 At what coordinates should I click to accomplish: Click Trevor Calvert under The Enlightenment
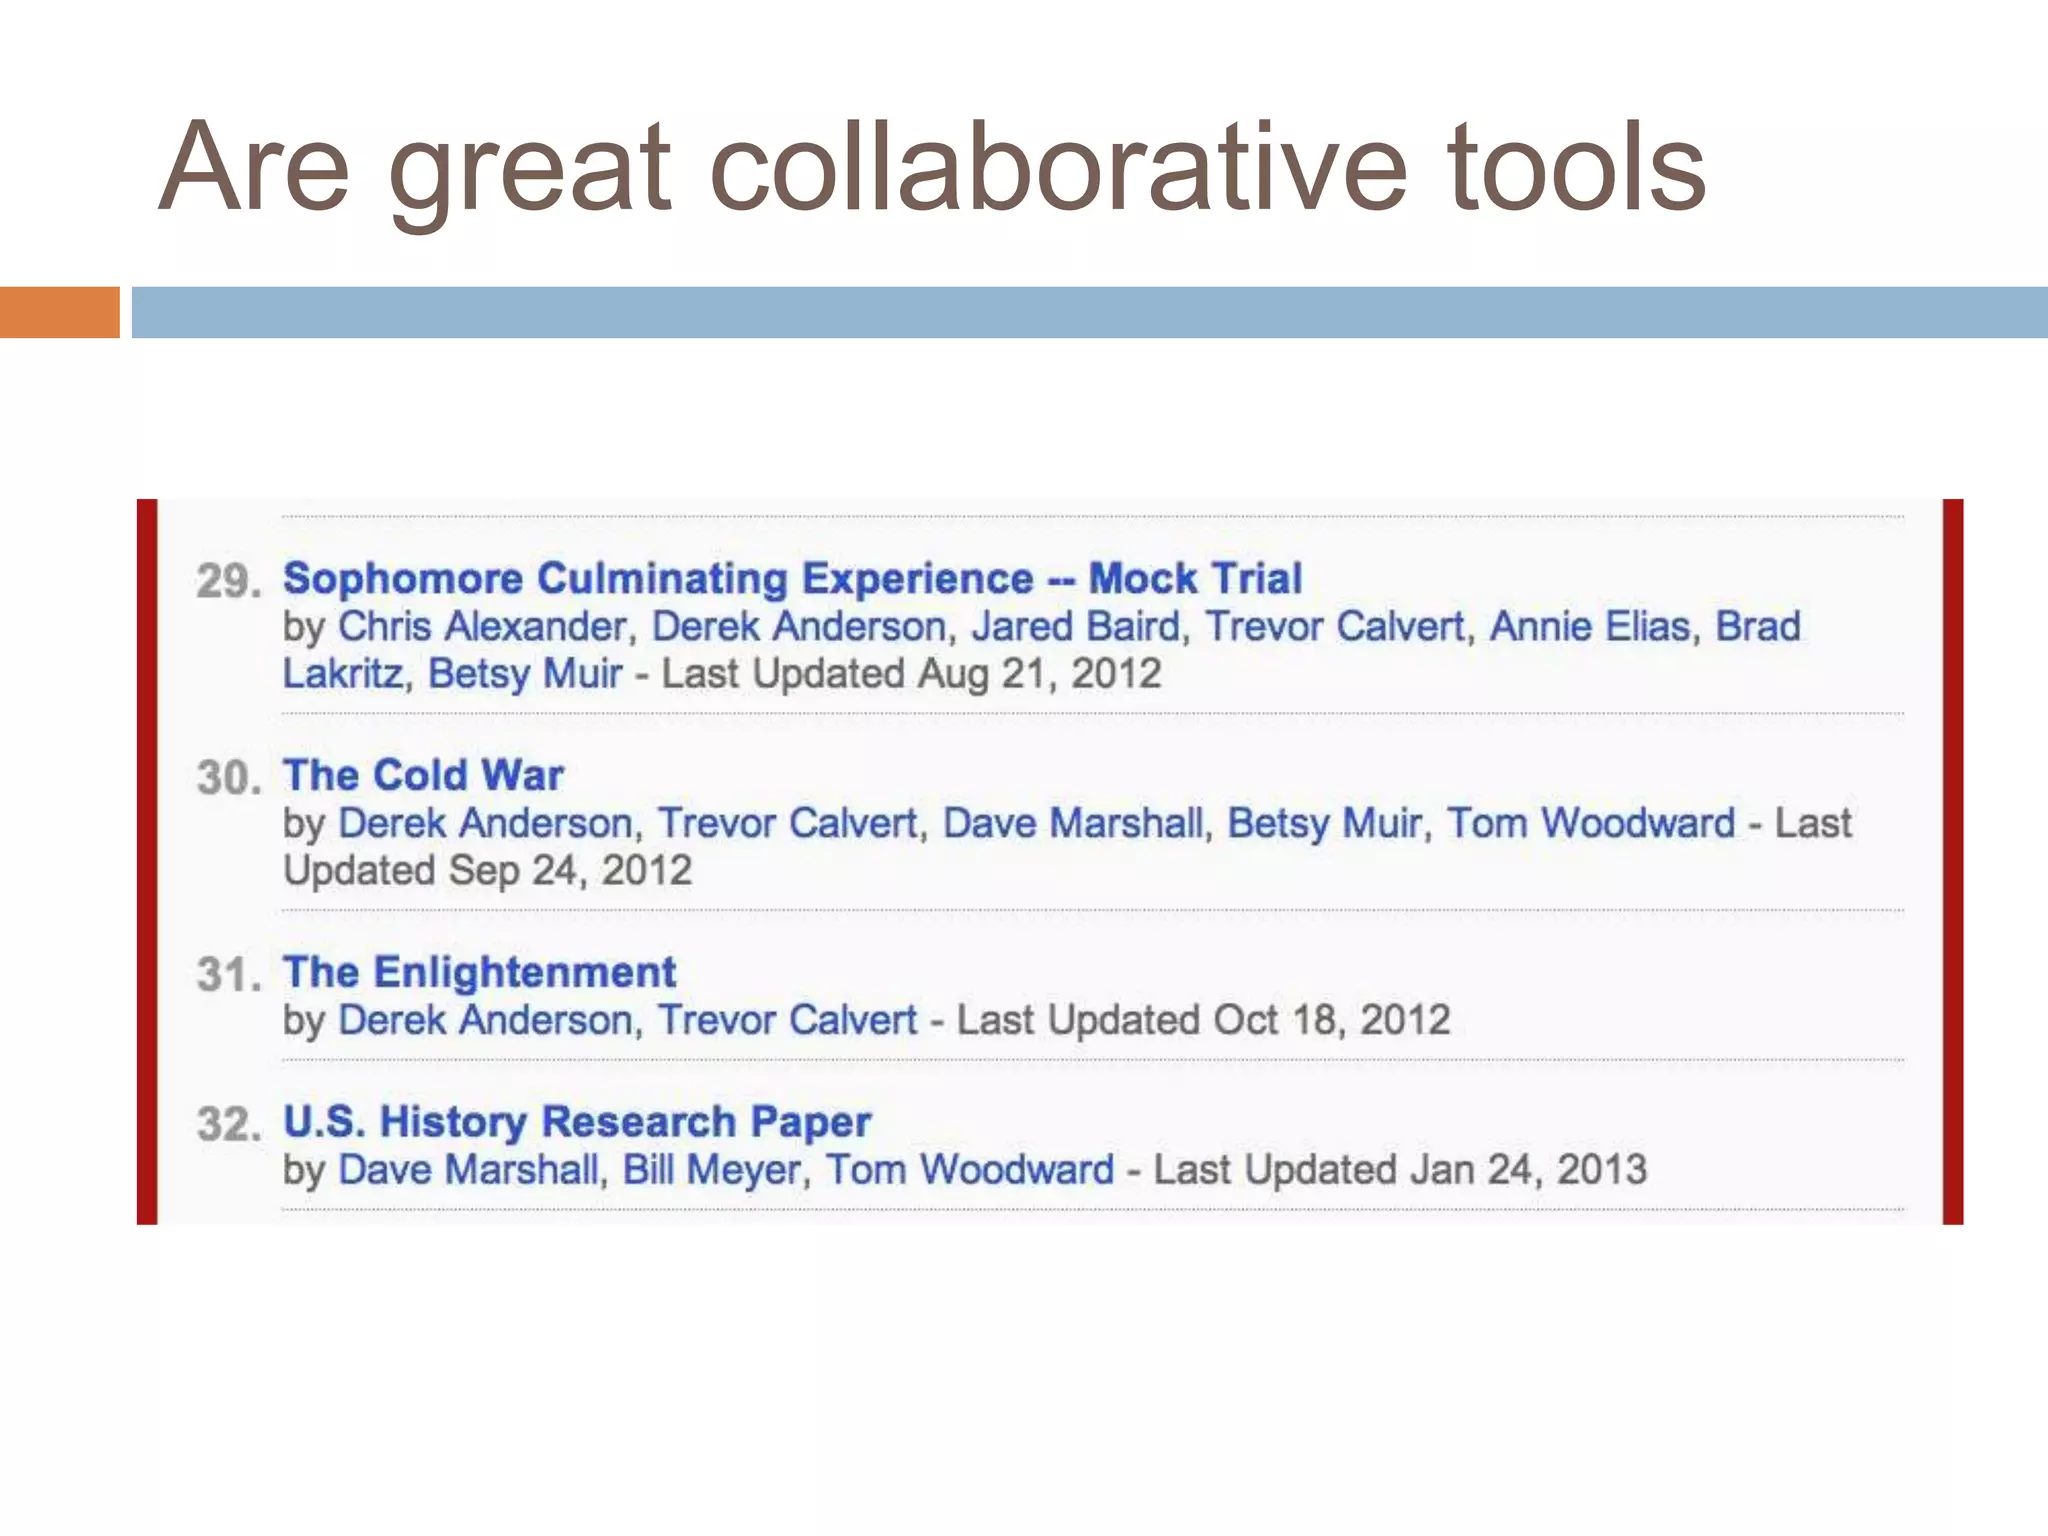(x=787, y=1021)
